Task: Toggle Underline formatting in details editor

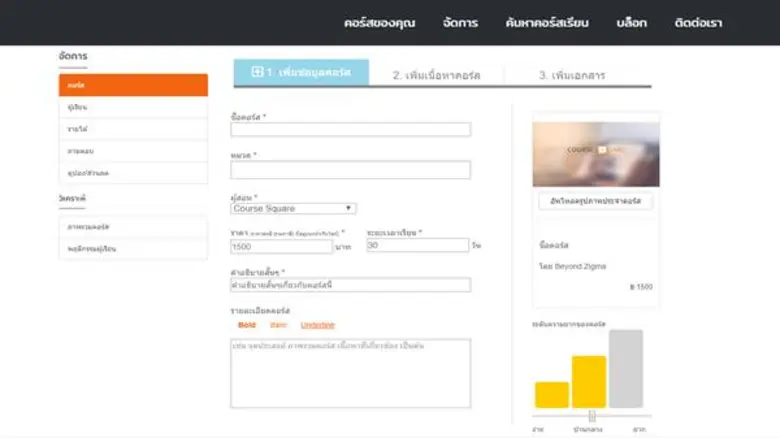Action: coord(317,325)
